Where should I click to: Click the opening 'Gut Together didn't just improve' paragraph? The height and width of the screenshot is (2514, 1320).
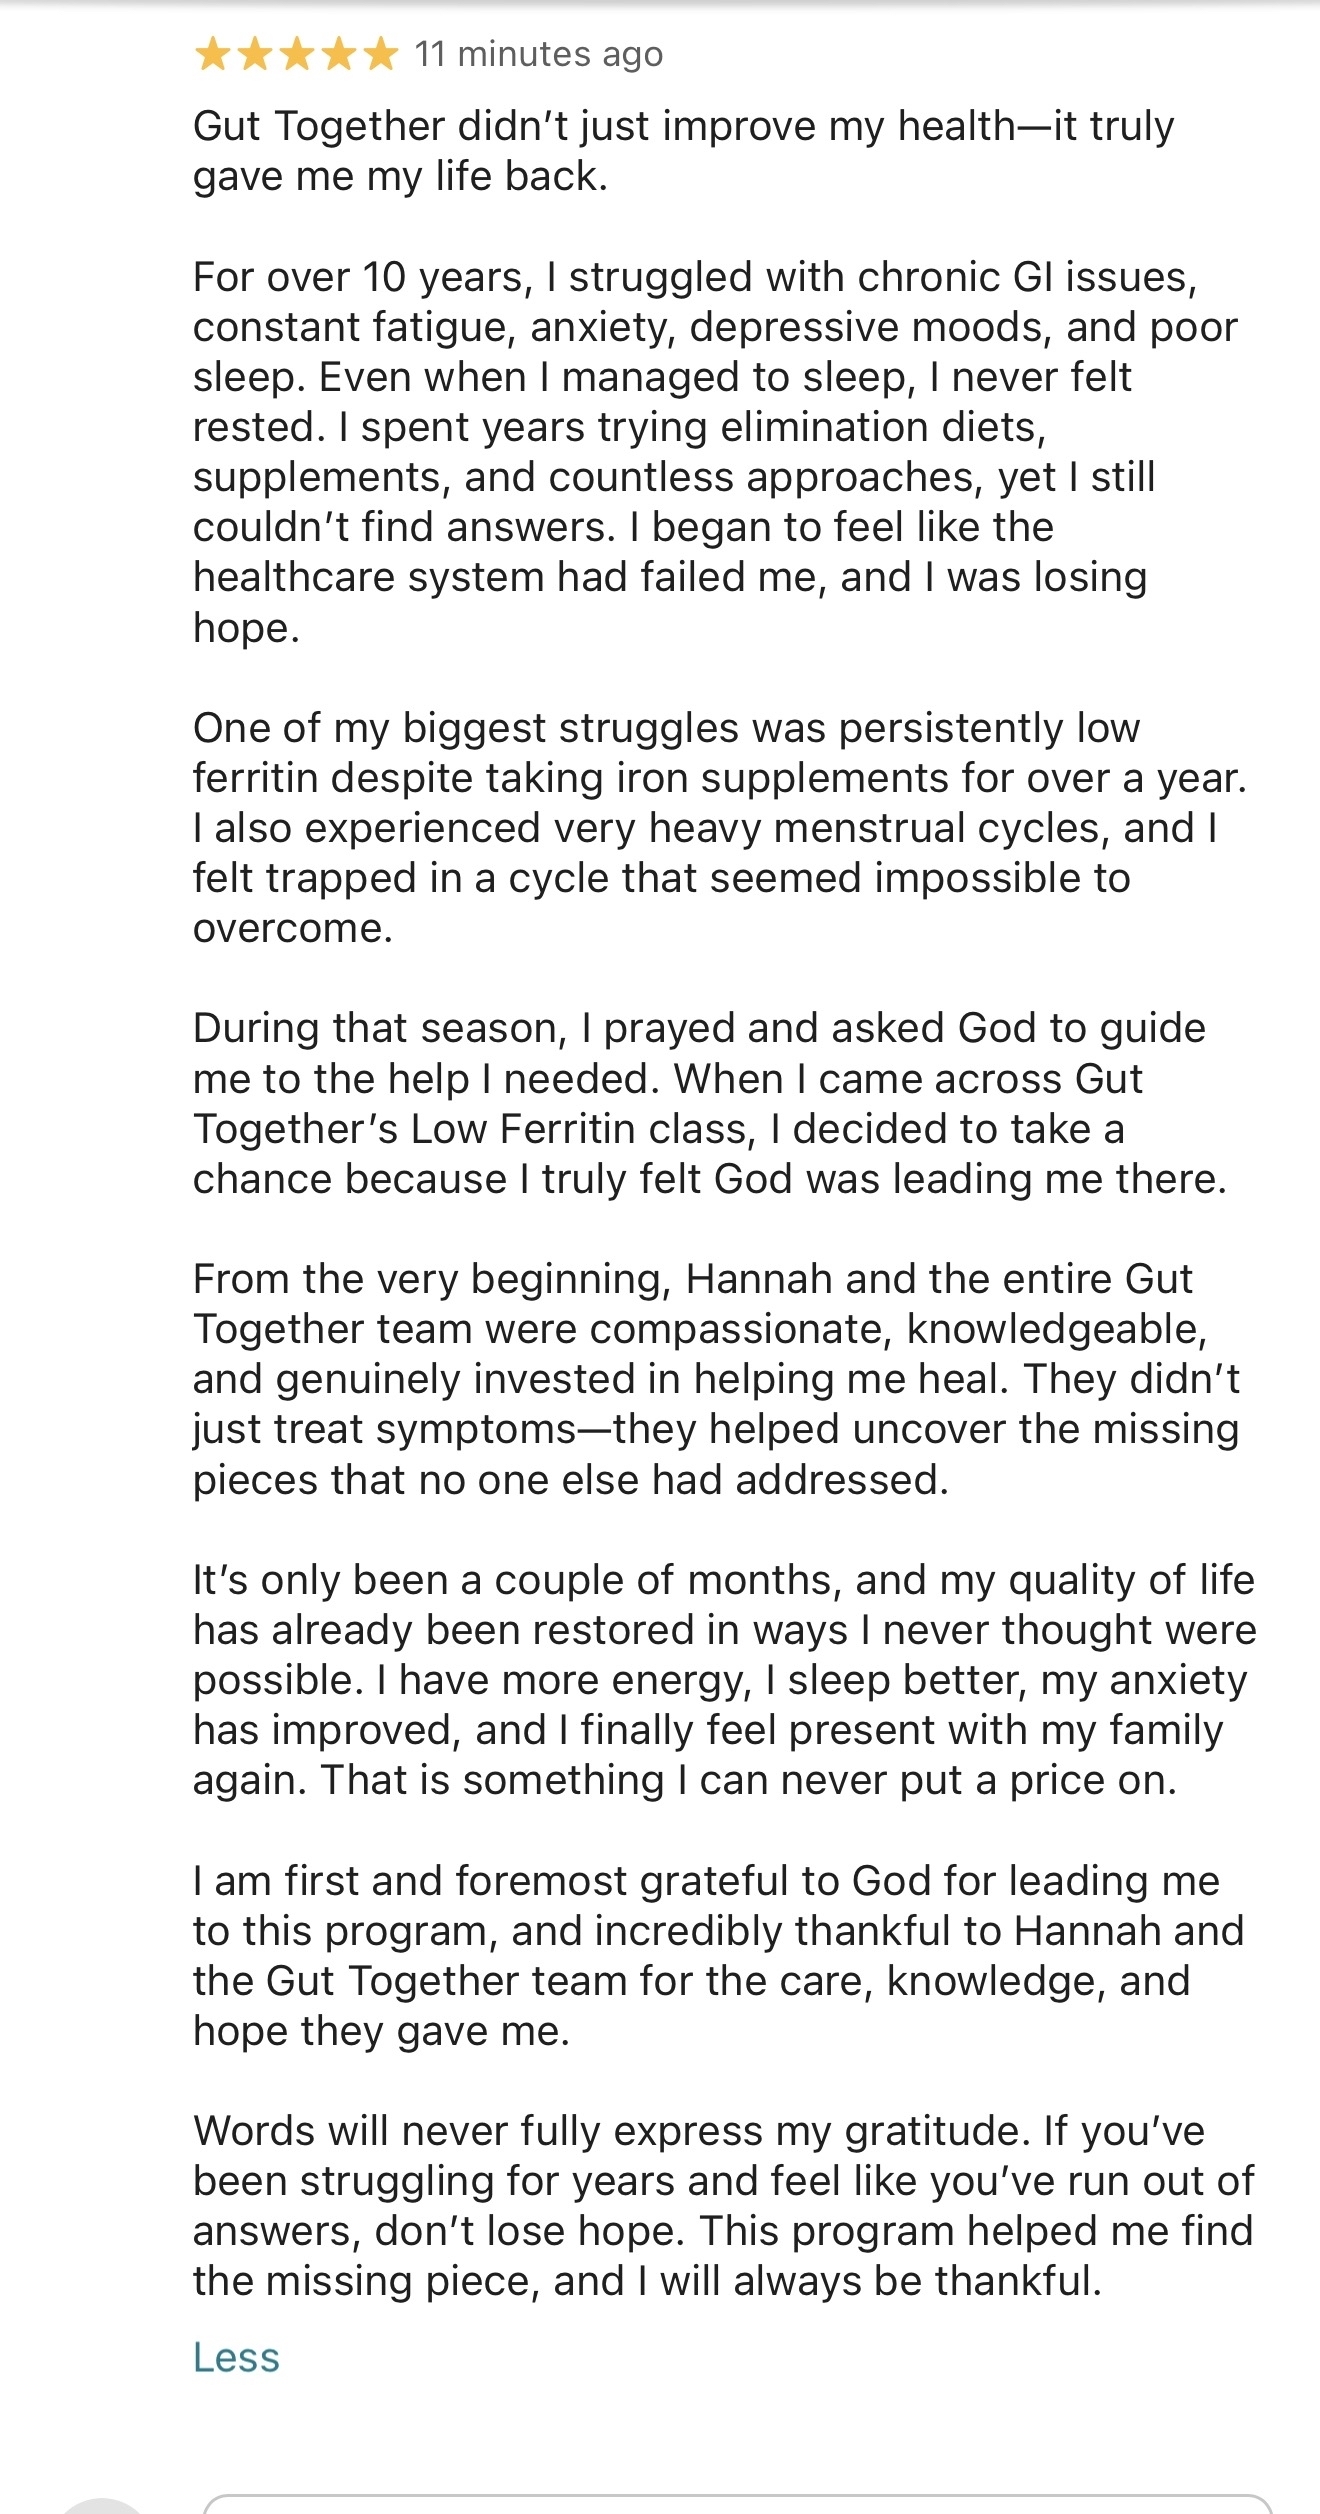684,151
